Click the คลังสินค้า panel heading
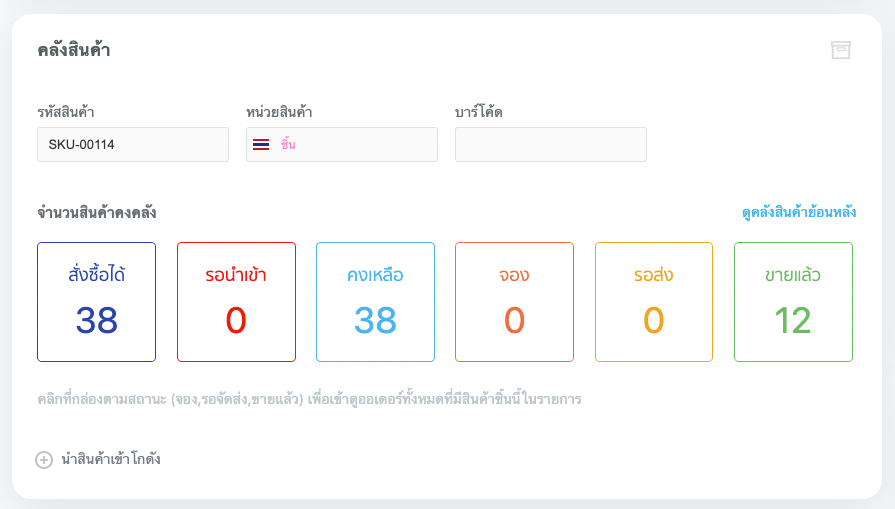Viewport: 895px width, 509px height. coord(74,50)
